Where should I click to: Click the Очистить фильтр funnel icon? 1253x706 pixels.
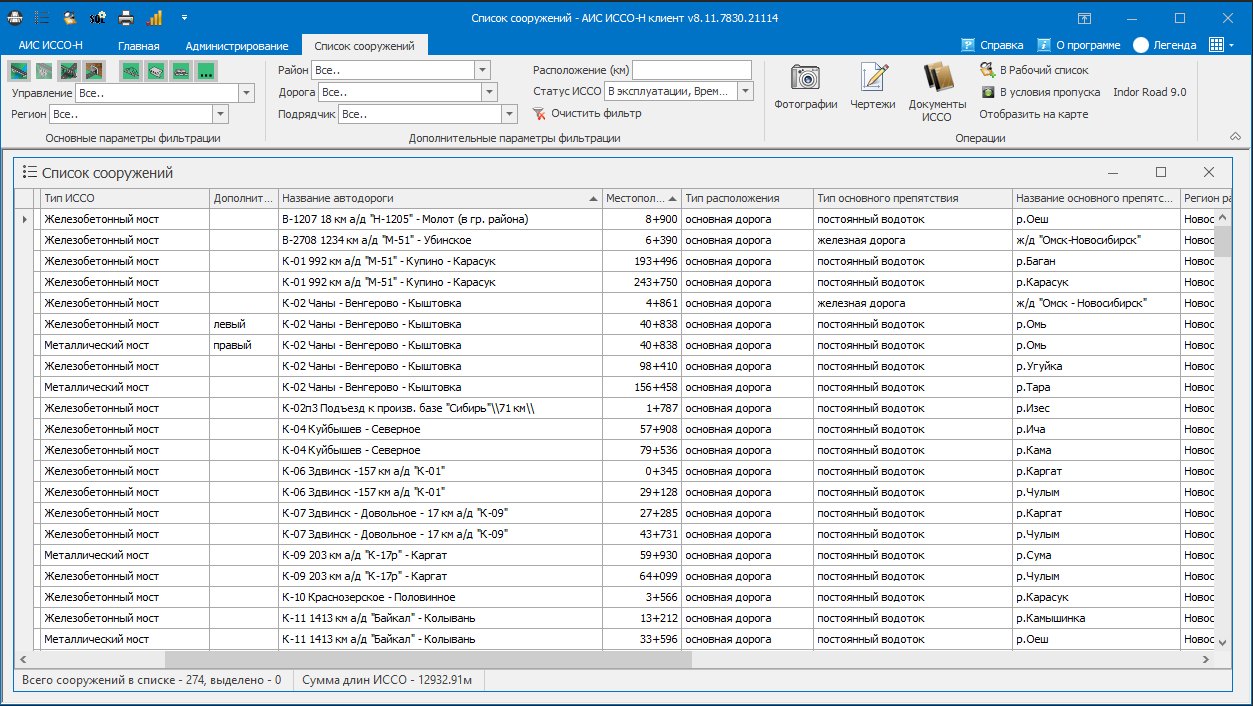point(539,113)
